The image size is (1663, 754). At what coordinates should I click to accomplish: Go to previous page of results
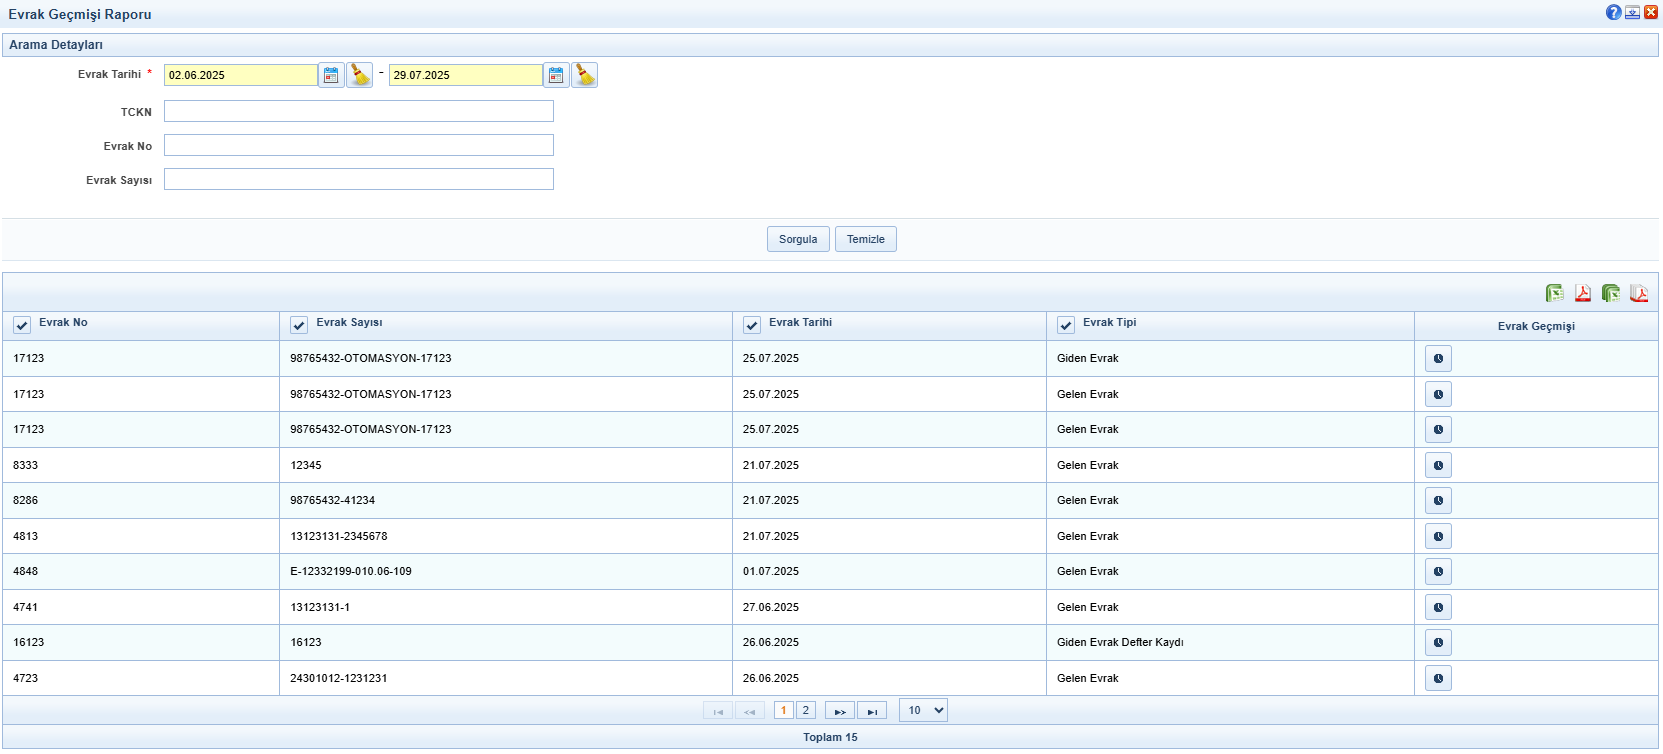click(x=750, y=711)
